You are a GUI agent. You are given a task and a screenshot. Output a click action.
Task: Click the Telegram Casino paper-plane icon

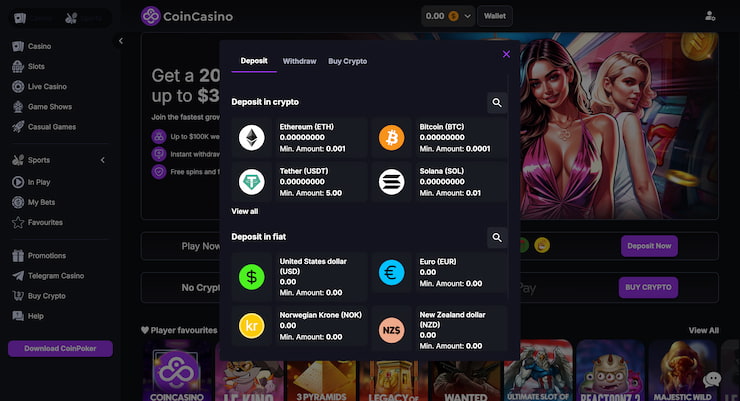(x=18, y=276)
